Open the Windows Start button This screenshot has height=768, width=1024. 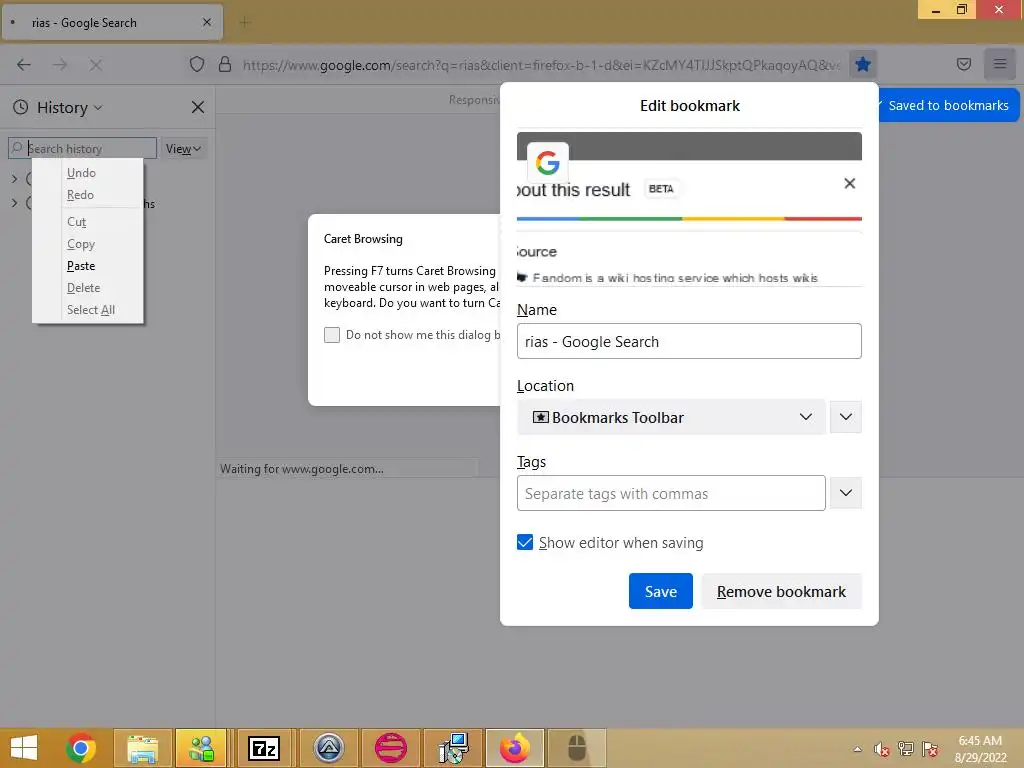coord(24,748)
